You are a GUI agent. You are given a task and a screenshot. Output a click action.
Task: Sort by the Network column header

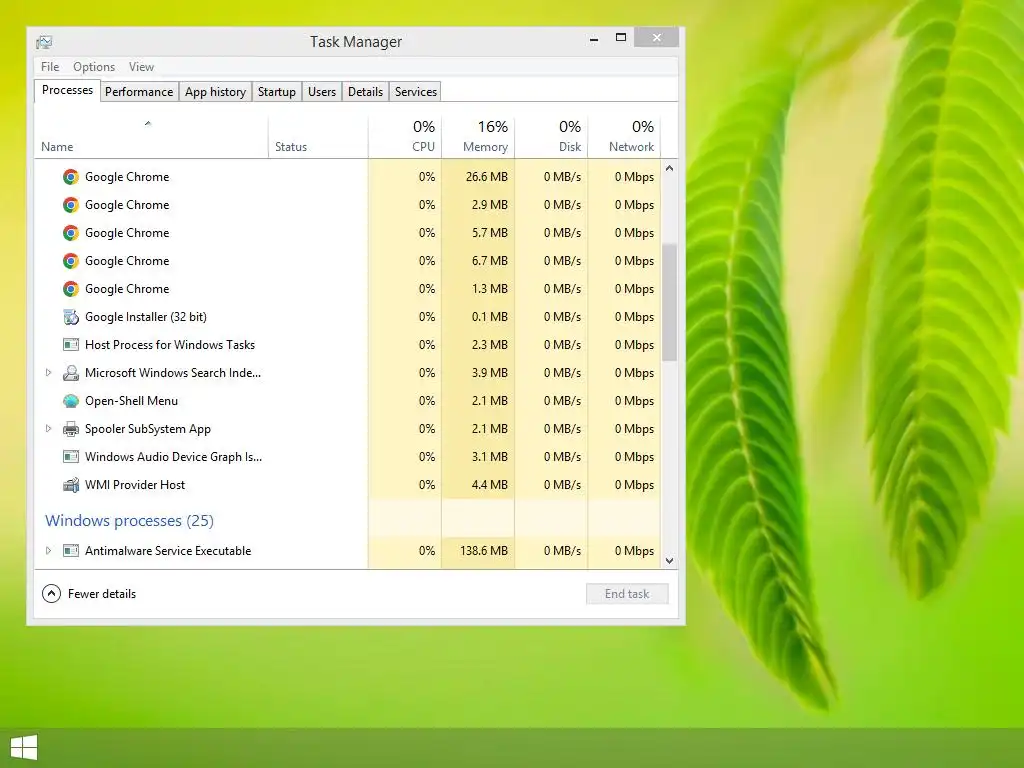click(624, 137)
